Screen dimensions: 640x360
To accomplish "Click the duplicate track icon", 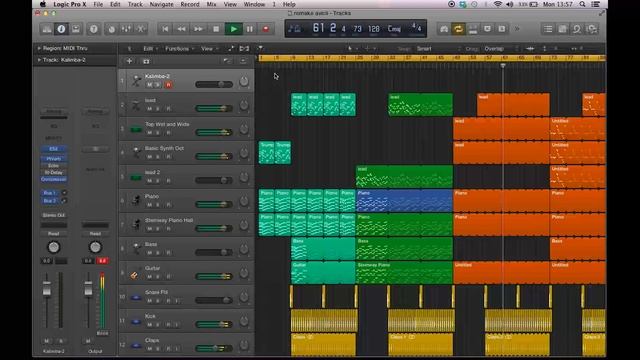I will tap(146, 61).
